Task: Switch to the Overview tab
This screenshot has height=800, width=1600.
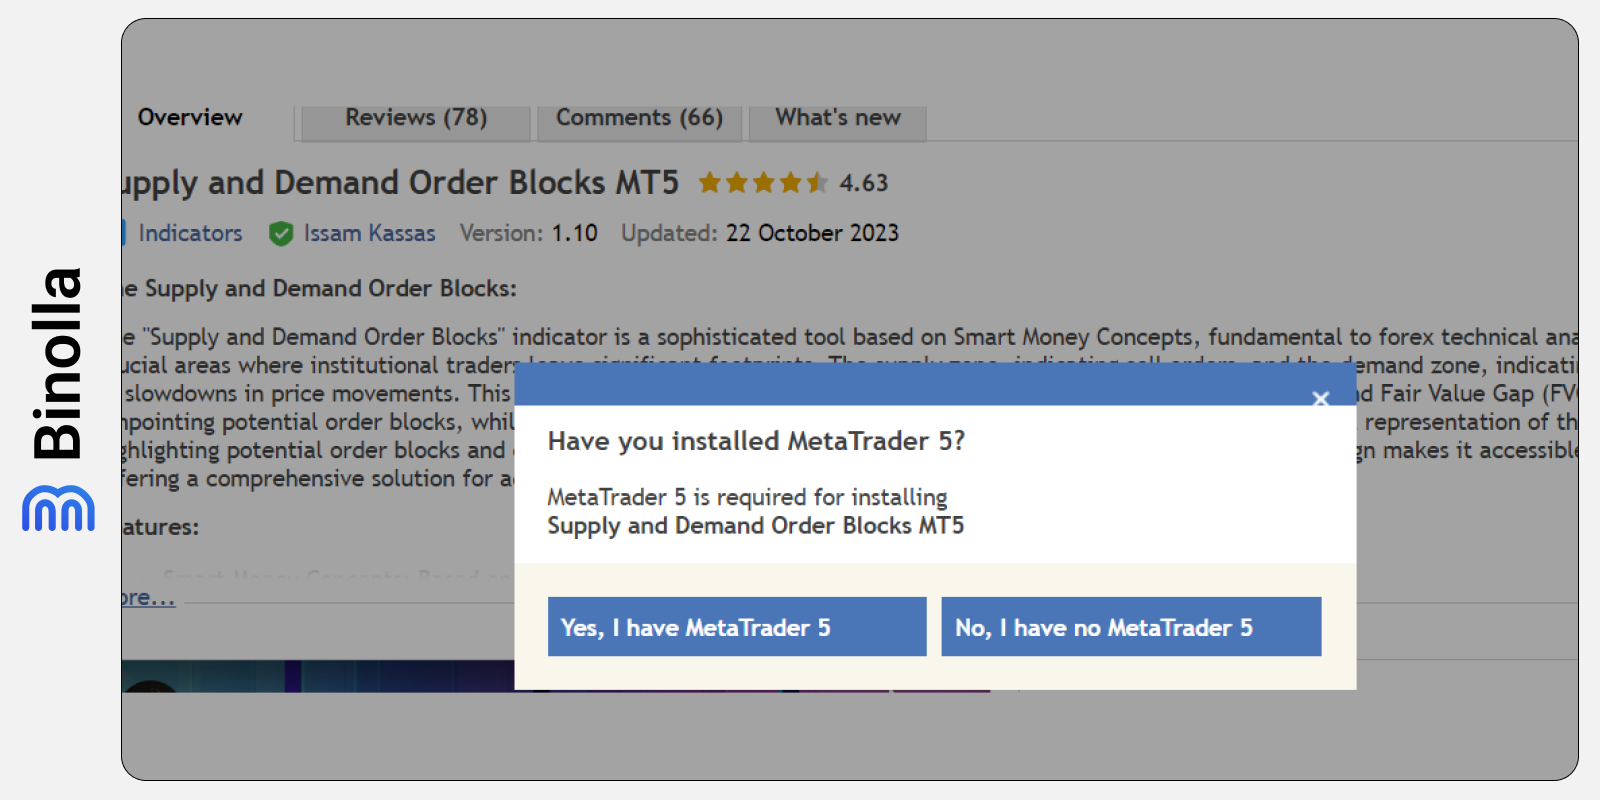Action: (189, 118)
